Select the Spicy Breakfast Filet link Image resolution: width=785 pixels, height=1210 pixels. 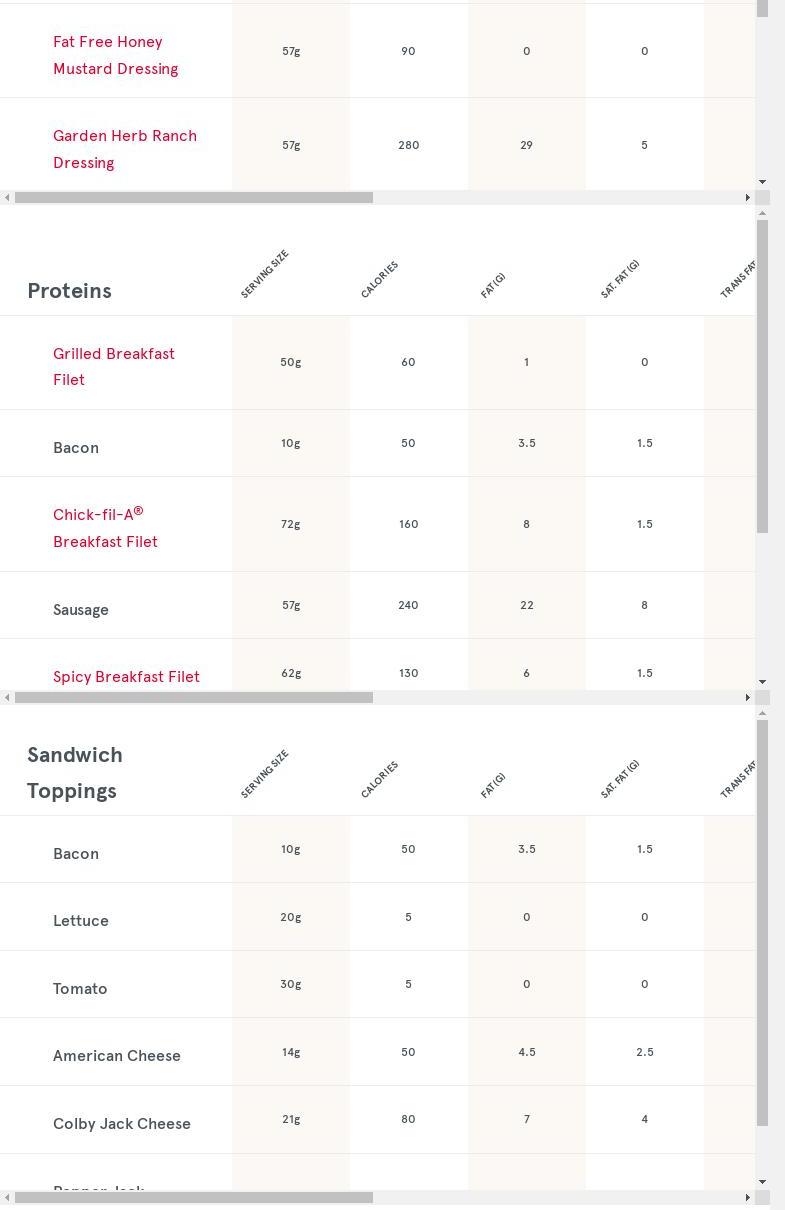(126, 677)
